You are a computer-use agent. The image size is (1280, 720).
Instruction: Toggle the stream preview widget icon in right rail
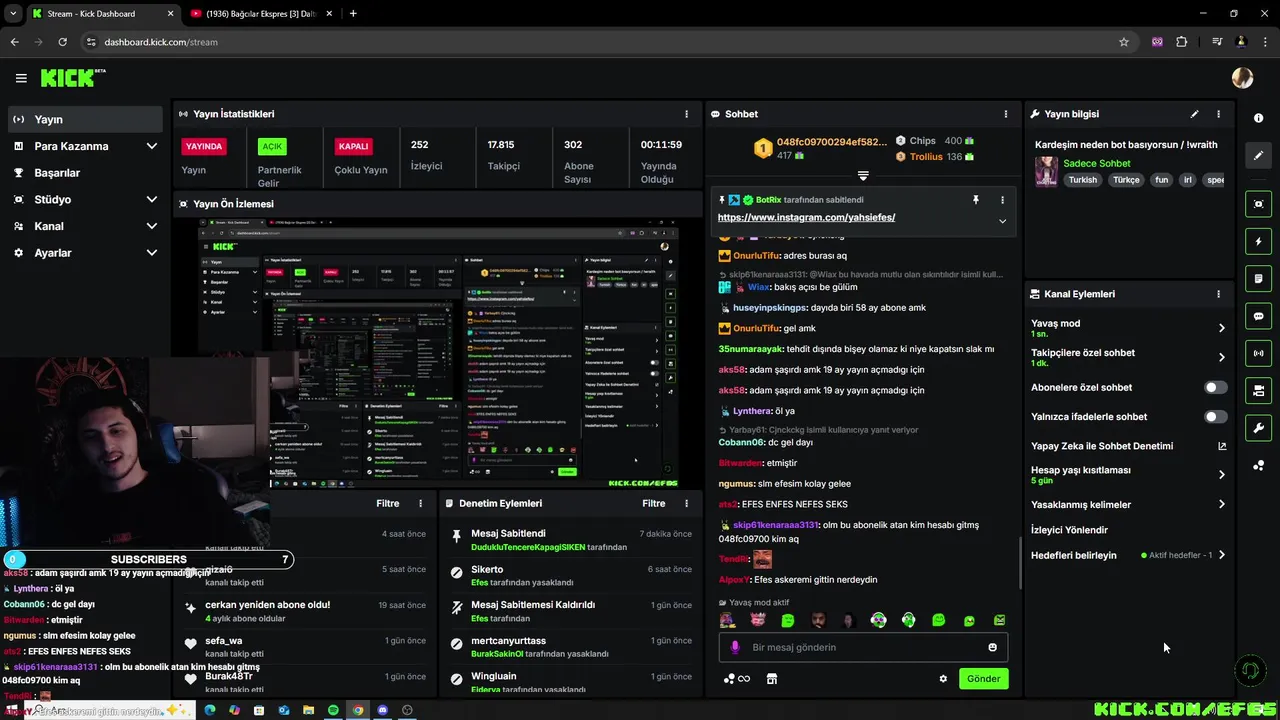click(x=1258, y=204)
